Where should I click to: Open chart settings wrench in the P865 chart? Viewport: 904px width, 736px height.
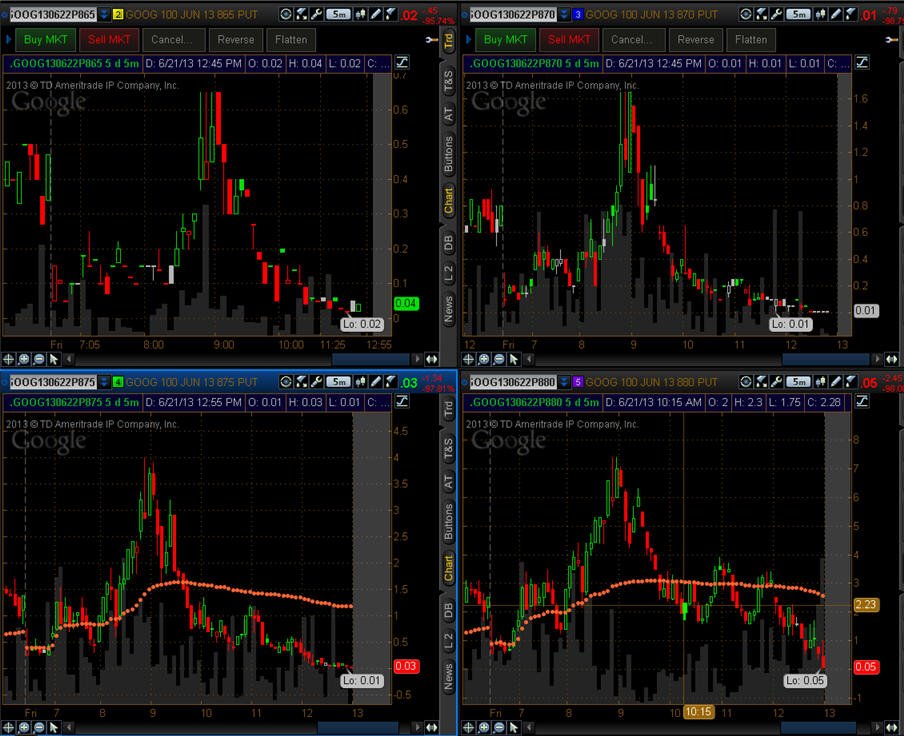tap(317, 14)
